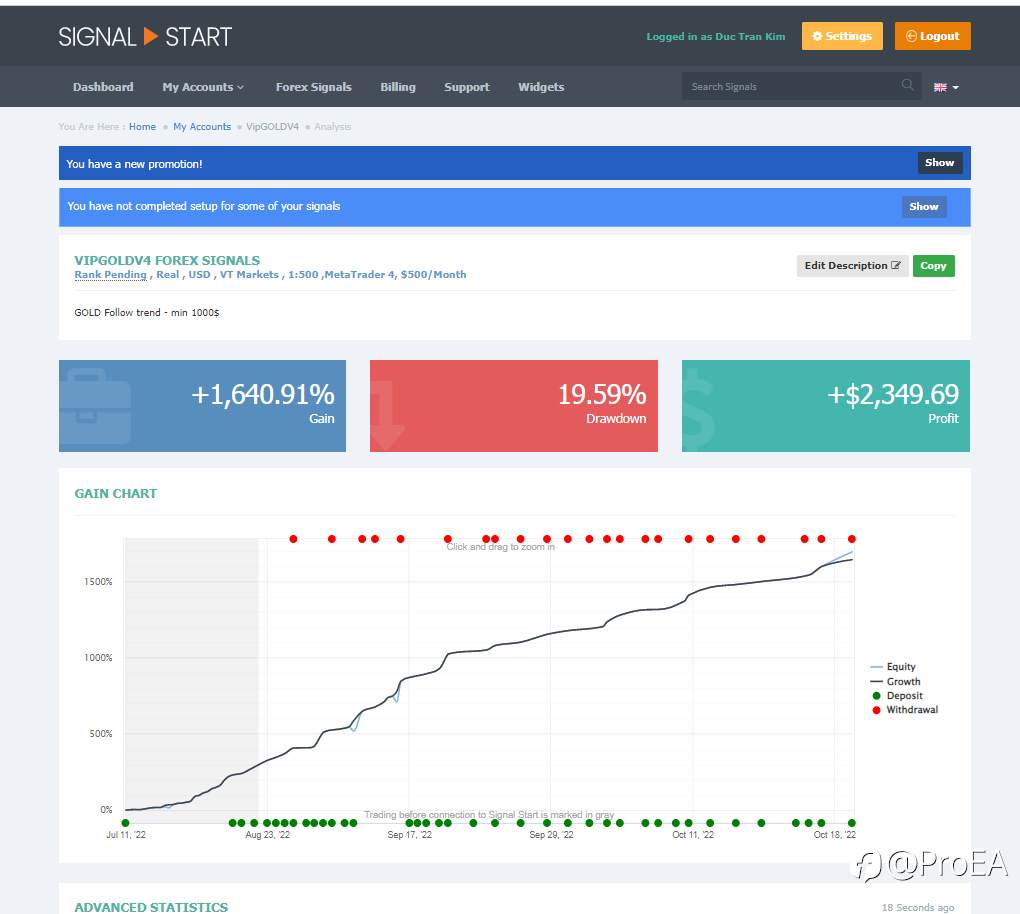The image size is (1020, 914).
Task: Expand the My Accounts dropdown menu
Action: tap(203, 87)
